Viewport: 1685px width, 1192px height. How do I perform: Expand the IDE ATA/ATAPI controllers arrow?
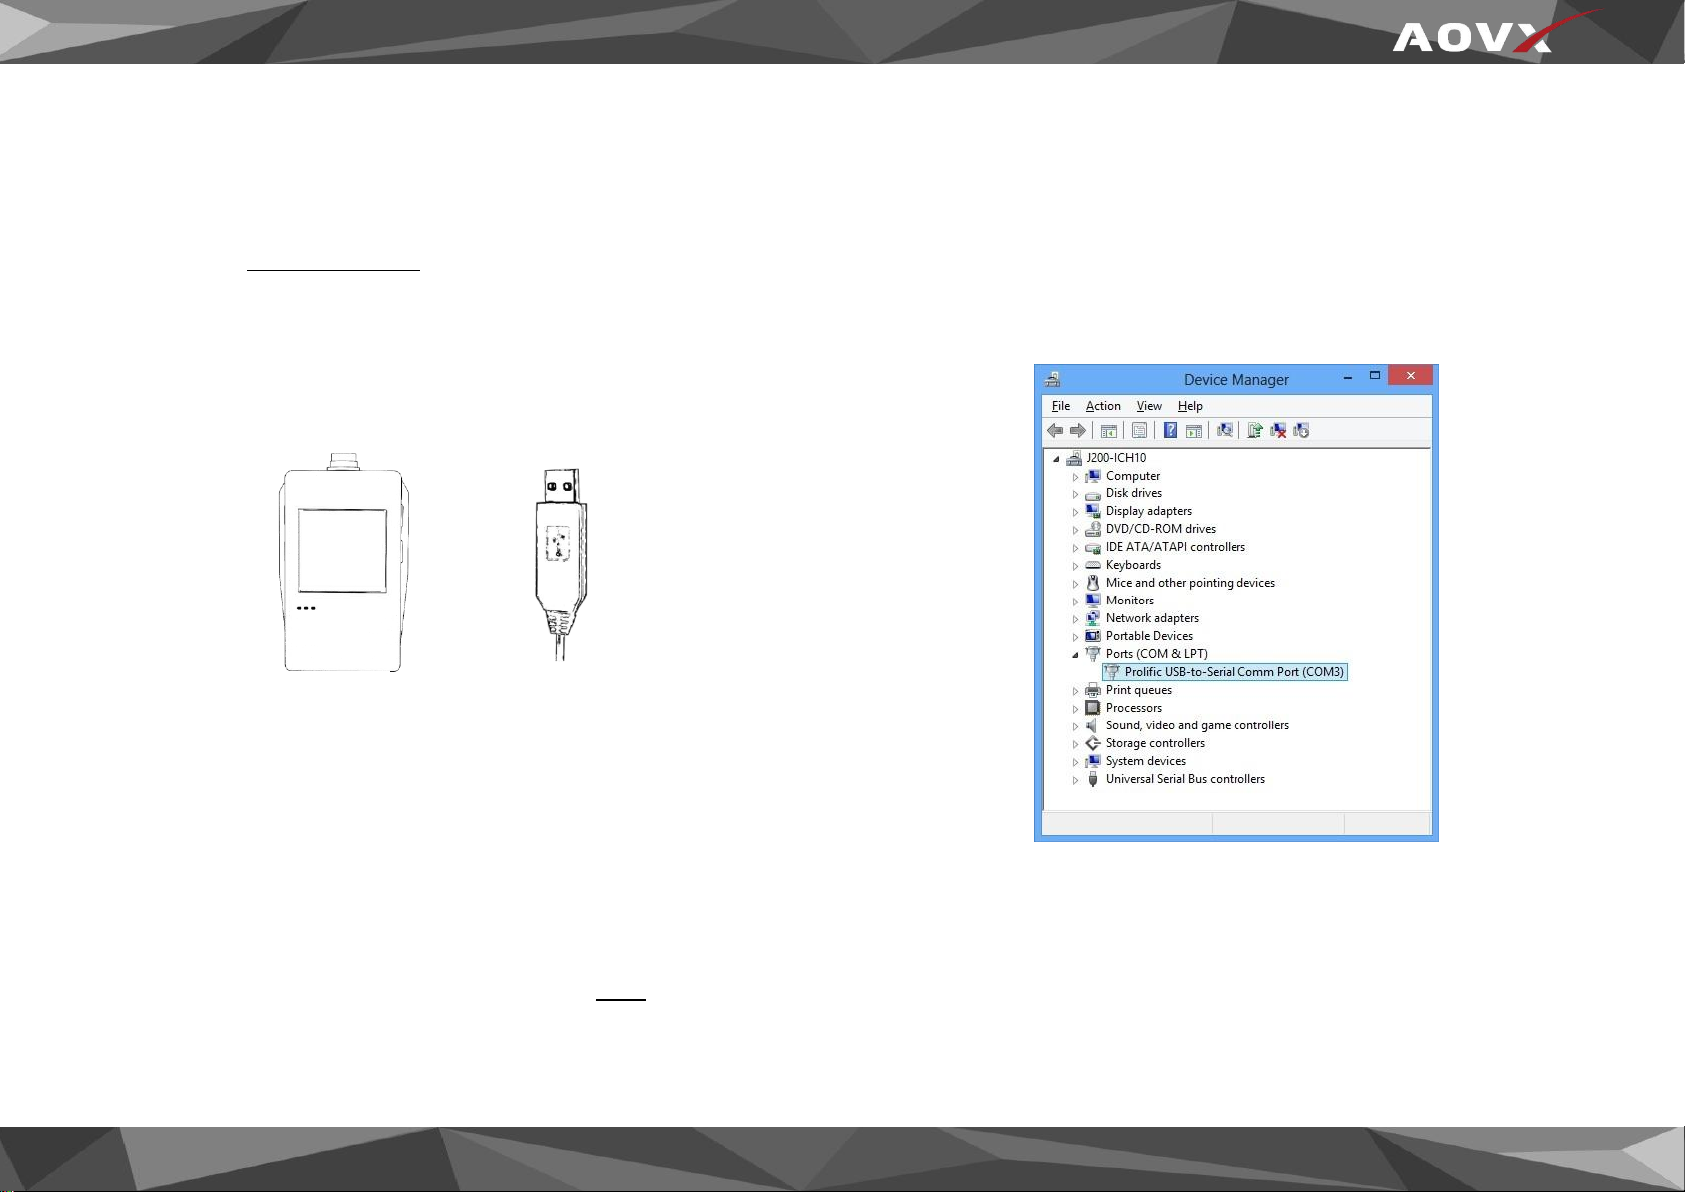pos(1076,548)
